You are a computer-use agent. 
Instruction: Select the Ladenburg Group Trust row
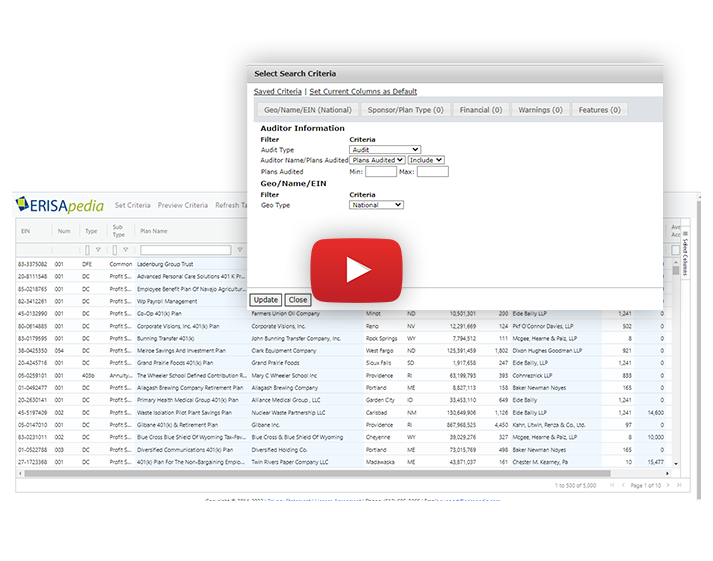[x=165, y=264]
